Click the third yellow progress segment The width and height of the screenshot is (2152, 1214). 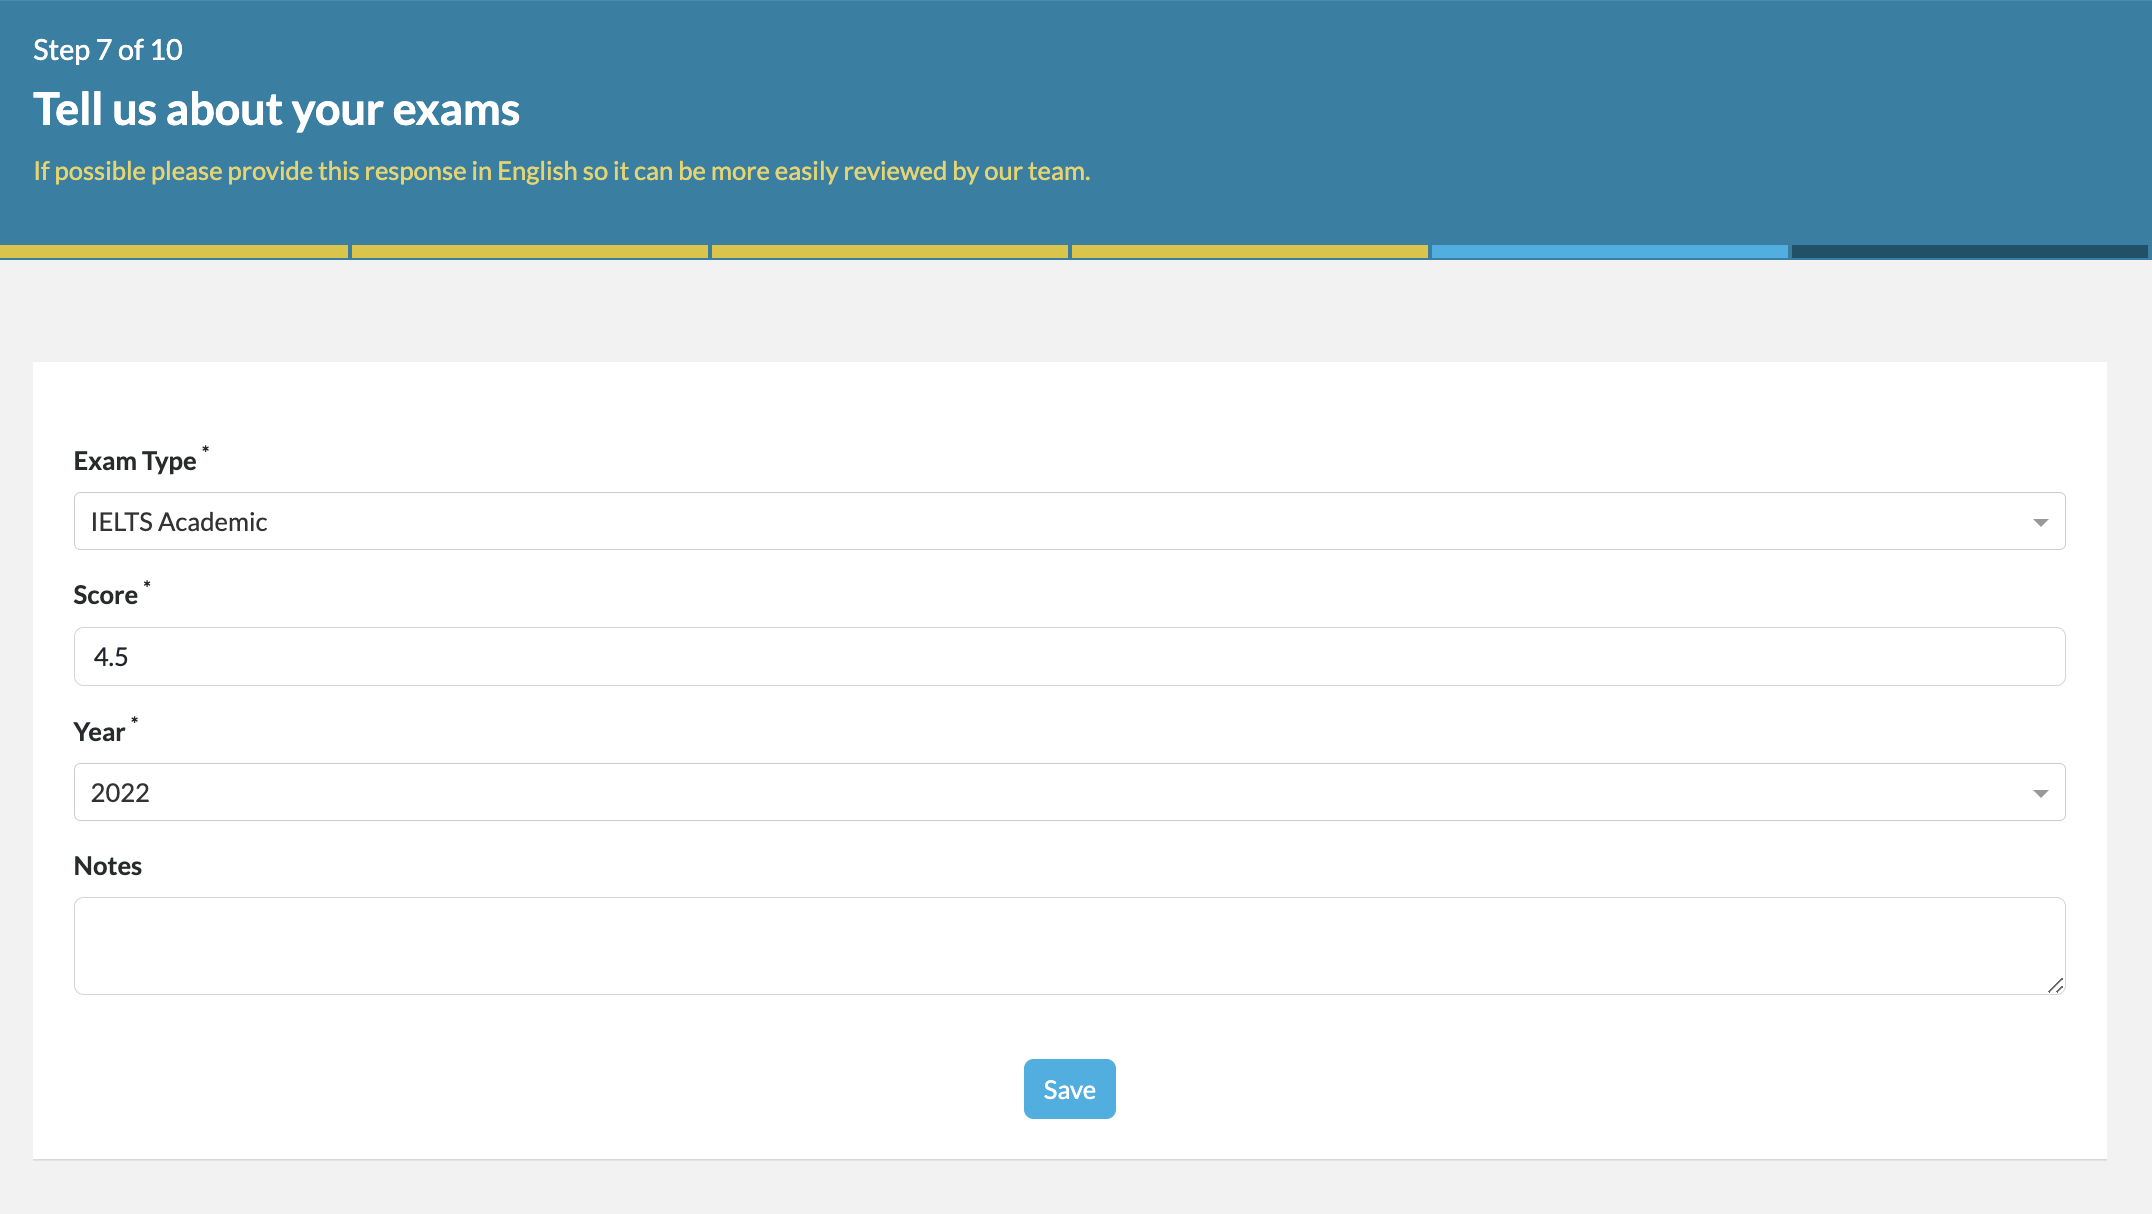pos(890,252)
